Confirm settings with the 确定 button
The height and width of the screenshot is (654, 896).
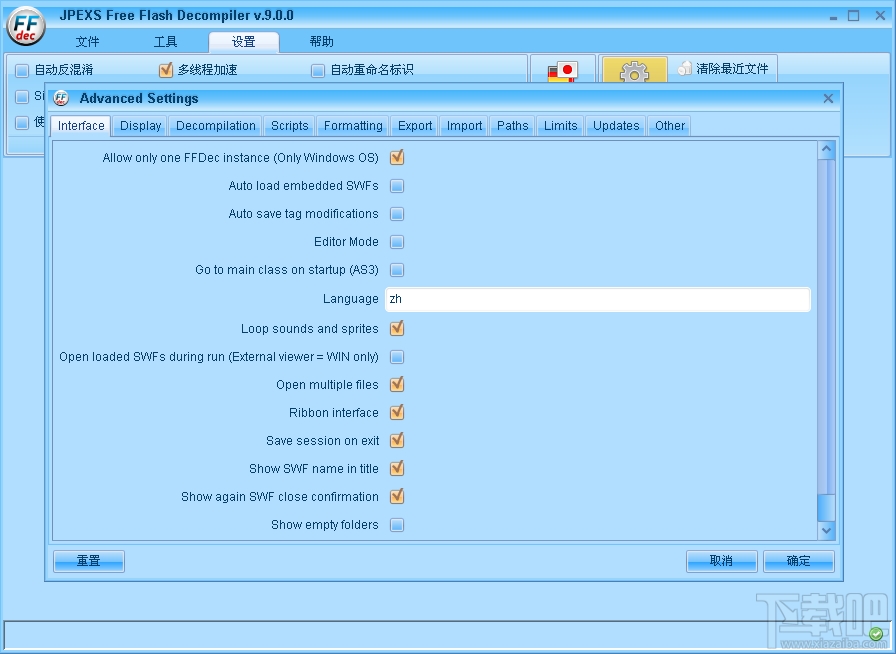pyautogui.click(x=798, y=561)
